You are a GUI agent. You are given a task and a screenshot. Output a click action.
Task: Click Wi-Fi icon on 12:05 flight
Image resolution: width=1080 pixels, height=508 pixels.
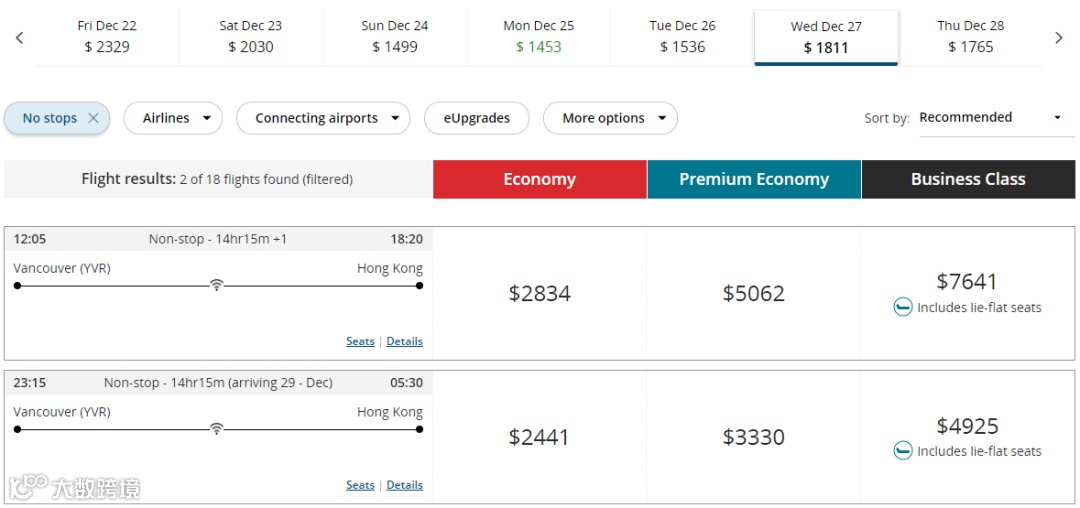click(216, 285)
